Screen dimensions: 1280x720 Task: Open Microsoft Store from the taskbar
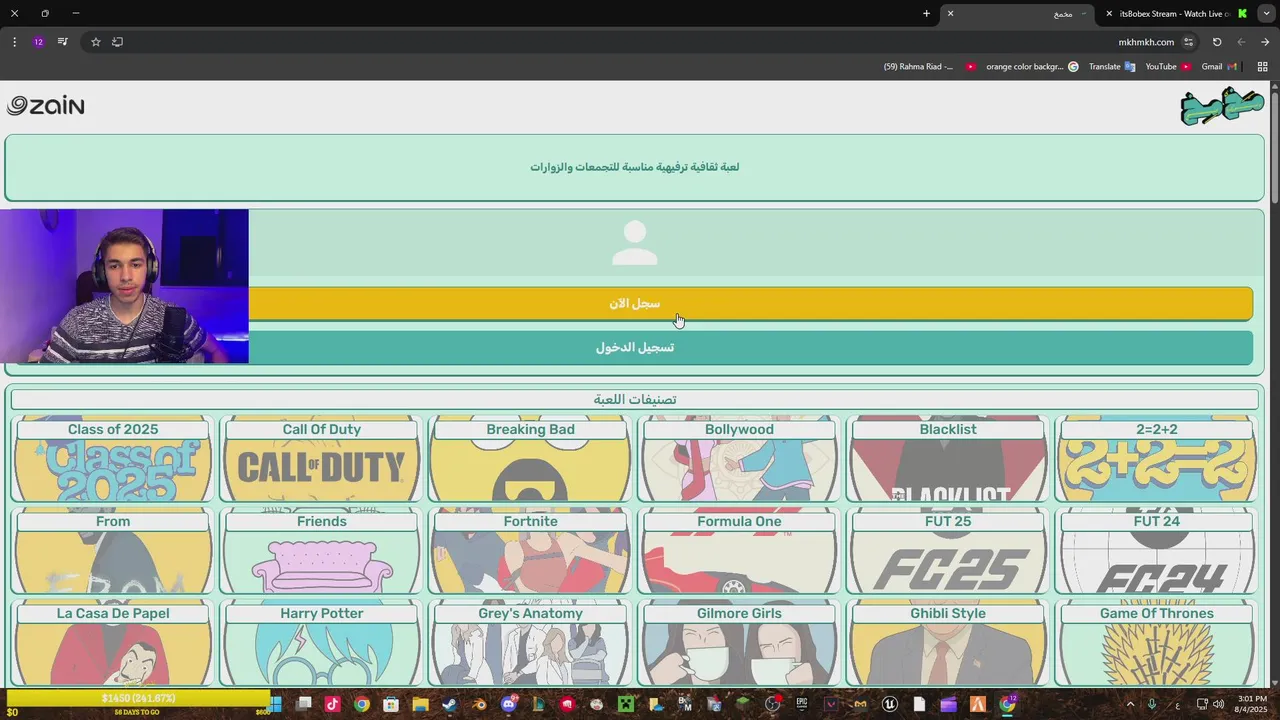[x=391, y=705]
